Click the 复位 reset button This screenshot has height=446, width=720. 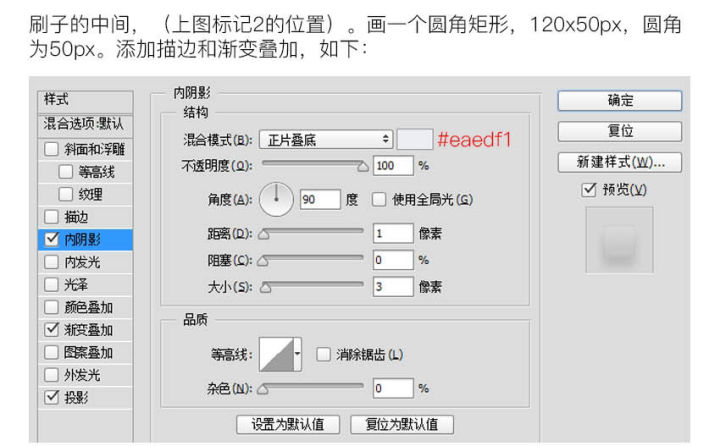(619, 131)
